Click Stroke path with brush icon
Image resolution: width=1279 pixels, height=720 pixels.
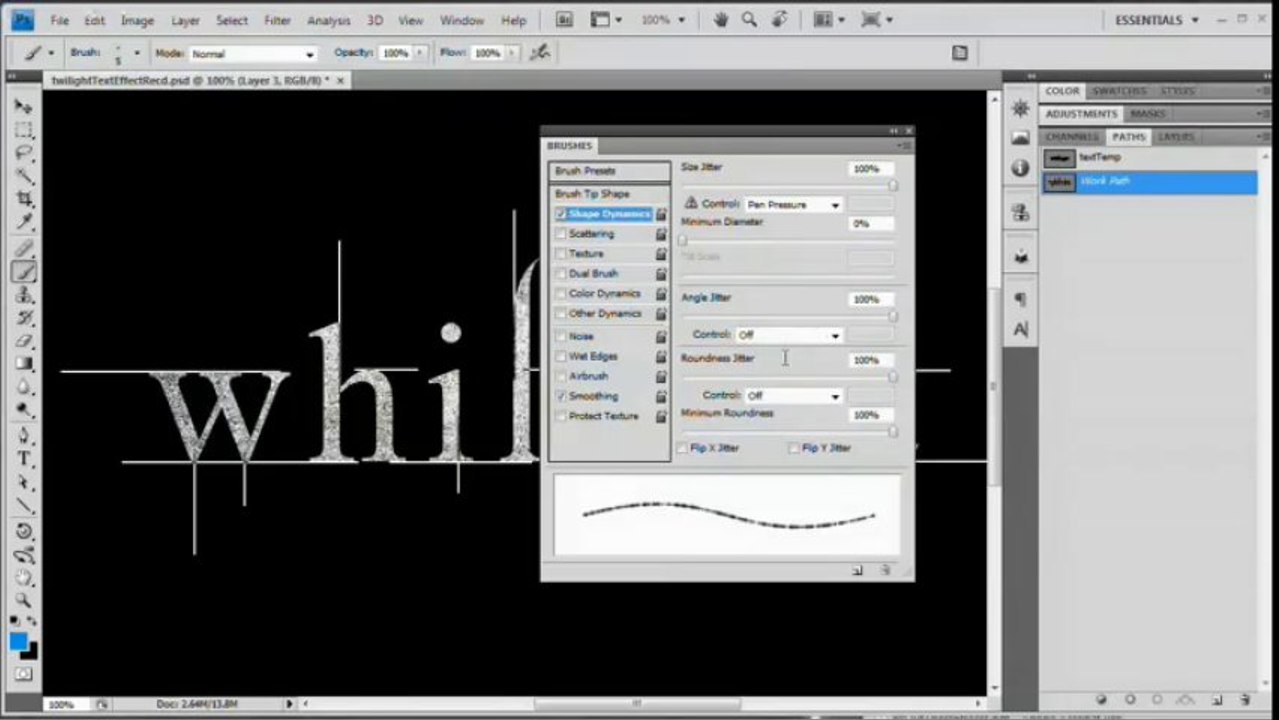coord(1130,700)
